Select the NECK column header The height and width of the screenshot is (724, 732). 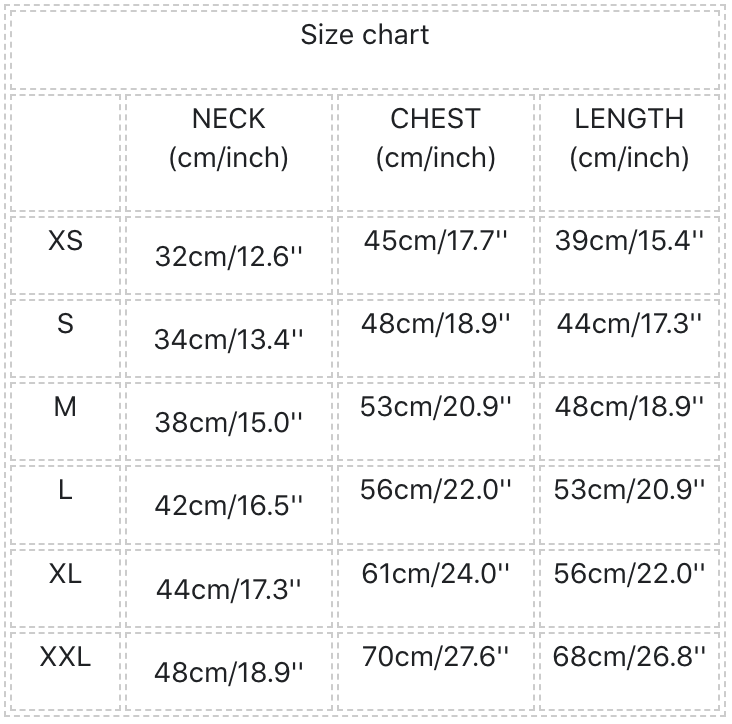(229, 137)
